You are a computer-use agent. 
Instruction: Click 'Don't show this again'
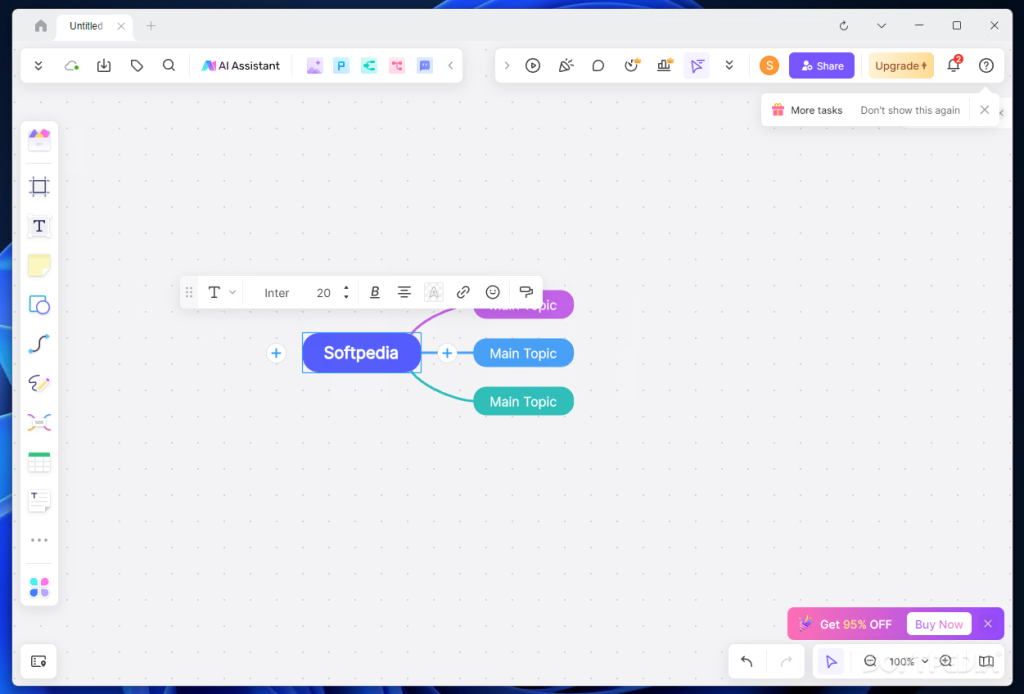click(910, 110)
